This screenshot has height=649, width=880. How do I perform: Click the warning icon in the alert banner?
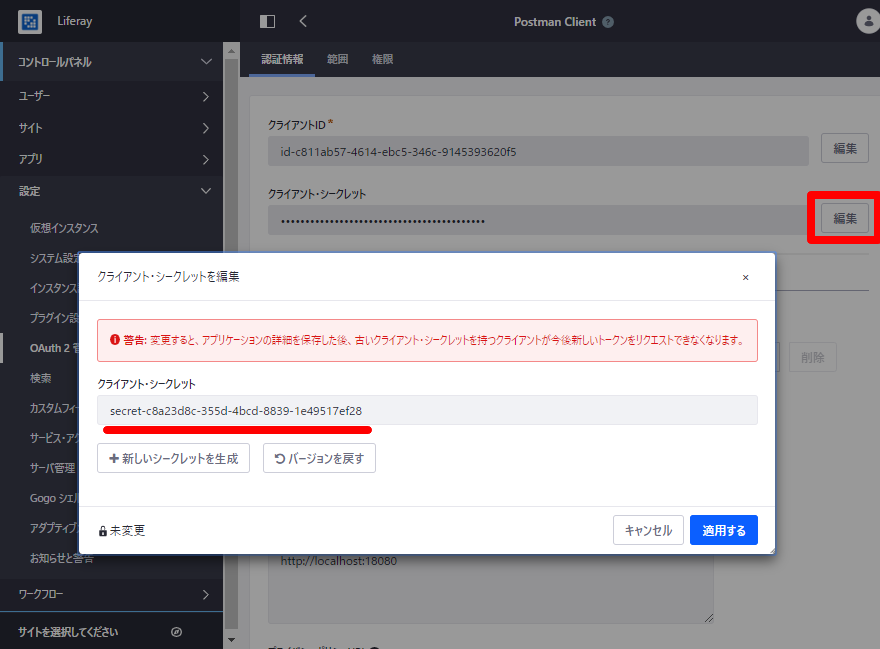[113, 341]
